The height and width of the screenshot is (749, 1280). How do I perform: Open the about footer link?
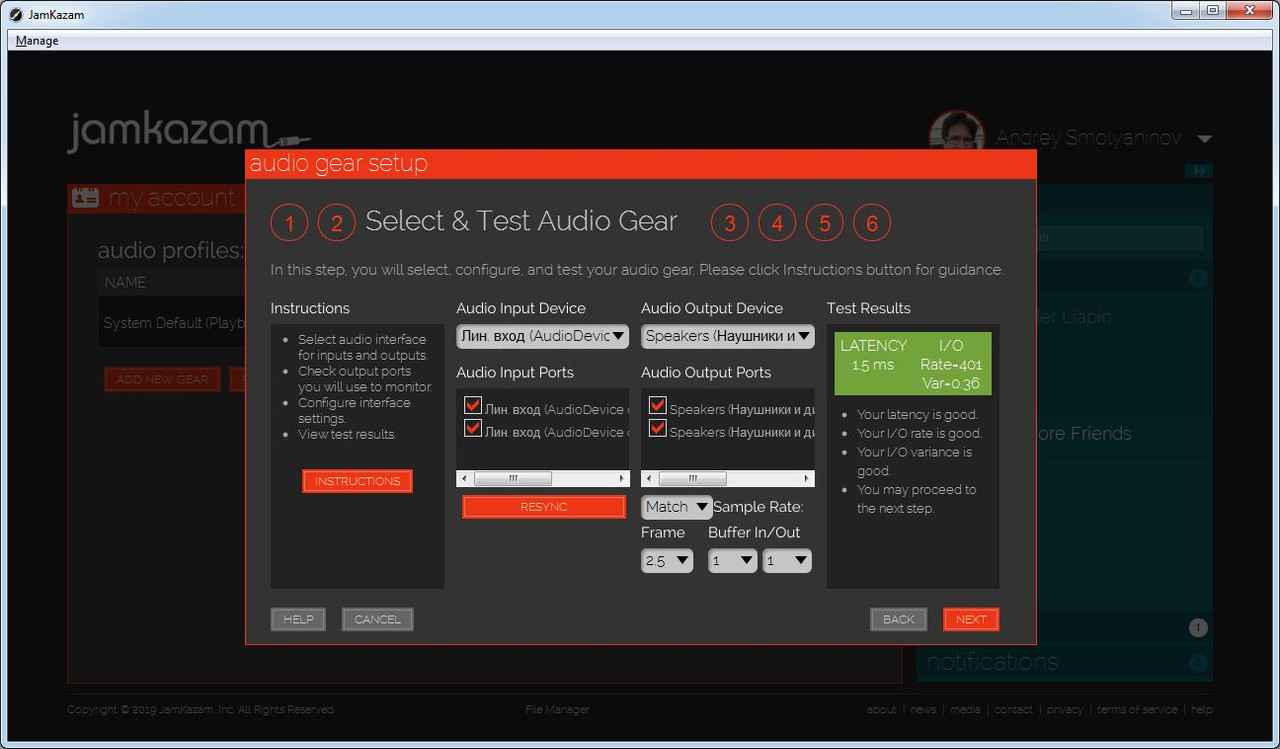point(882,709)
